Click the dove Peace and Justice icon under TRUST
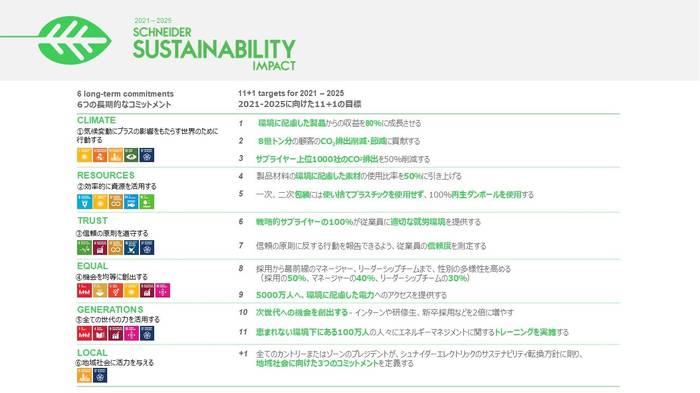 [x=131, y=247]
